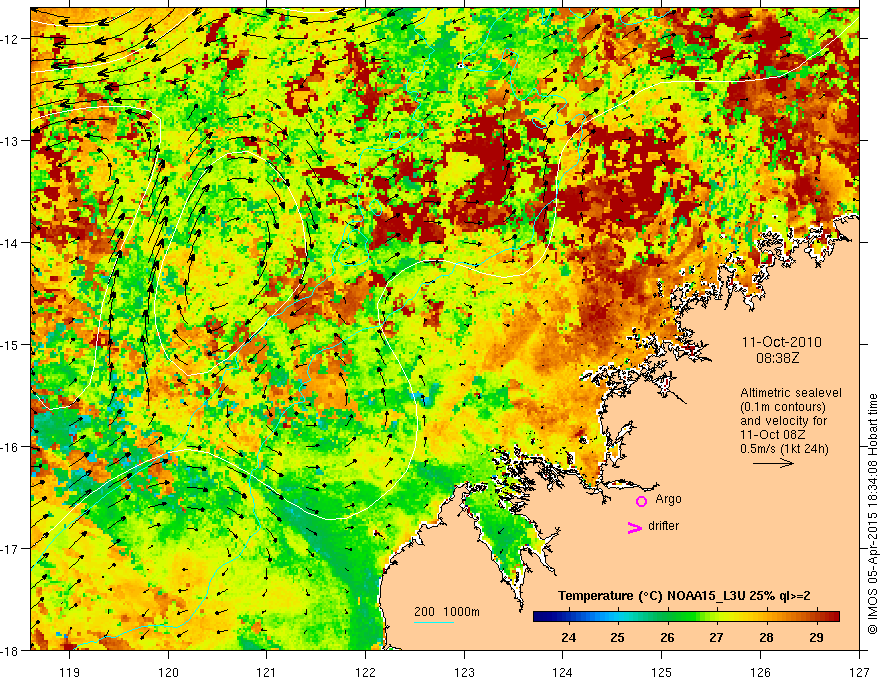Click longitude axis label 126

pos(760,672)
